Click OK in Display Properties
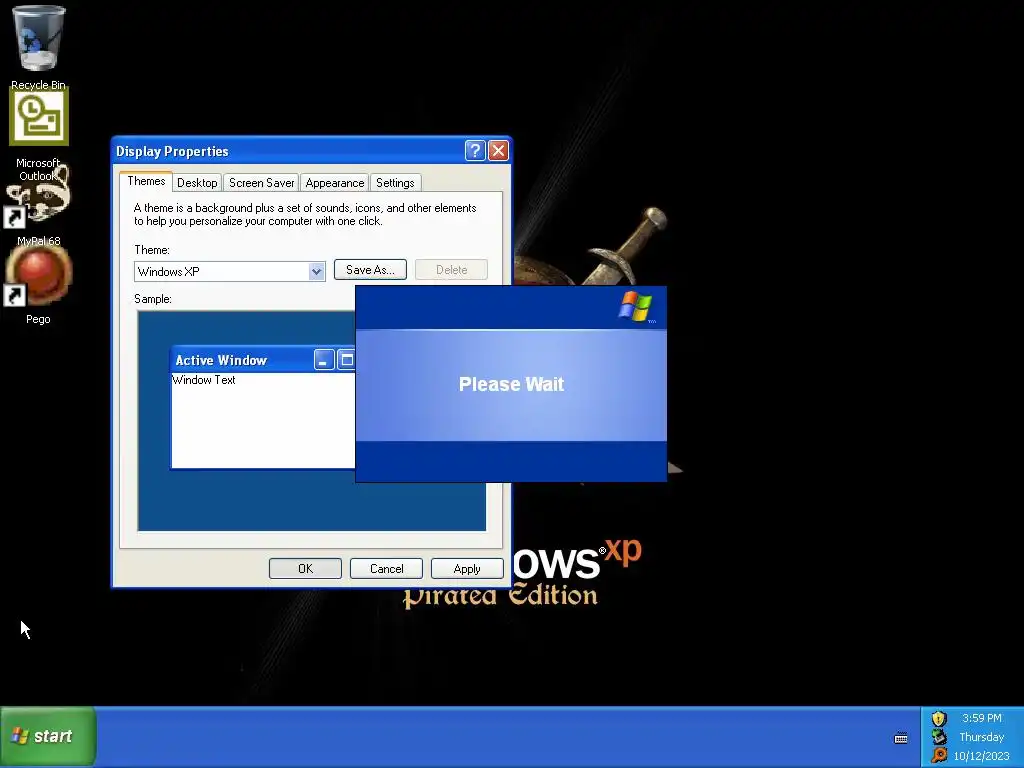1024x768 pixels. coord(305,569)
